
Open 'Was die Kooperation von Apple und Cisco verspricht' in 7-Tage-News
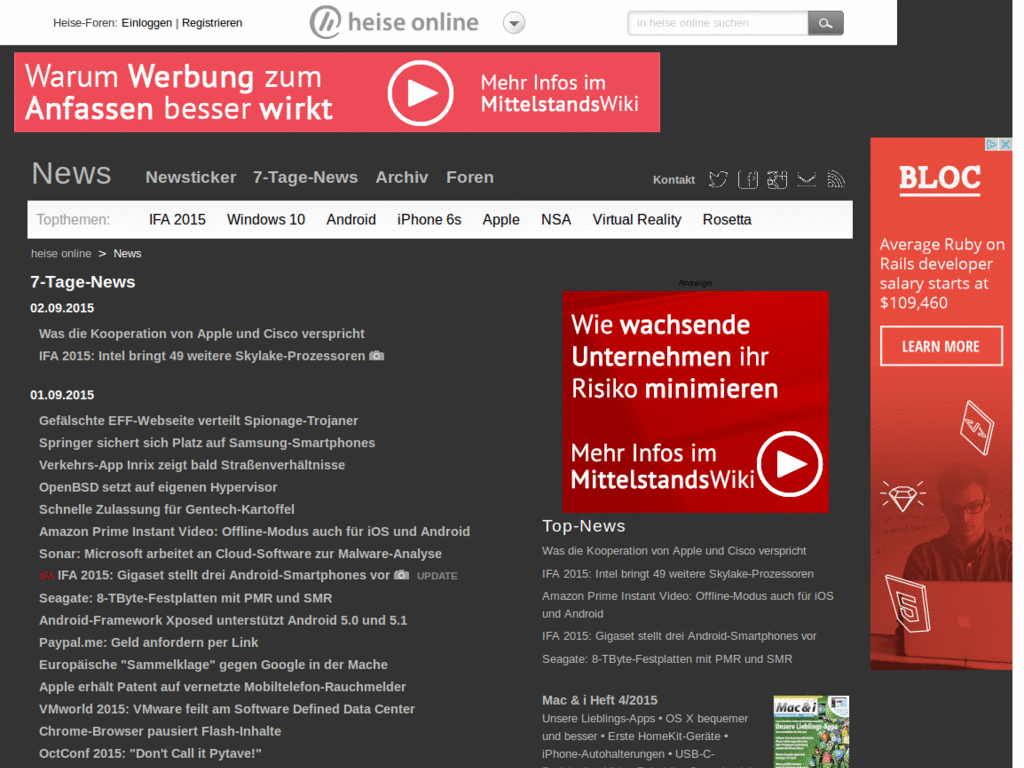point(202,334)
